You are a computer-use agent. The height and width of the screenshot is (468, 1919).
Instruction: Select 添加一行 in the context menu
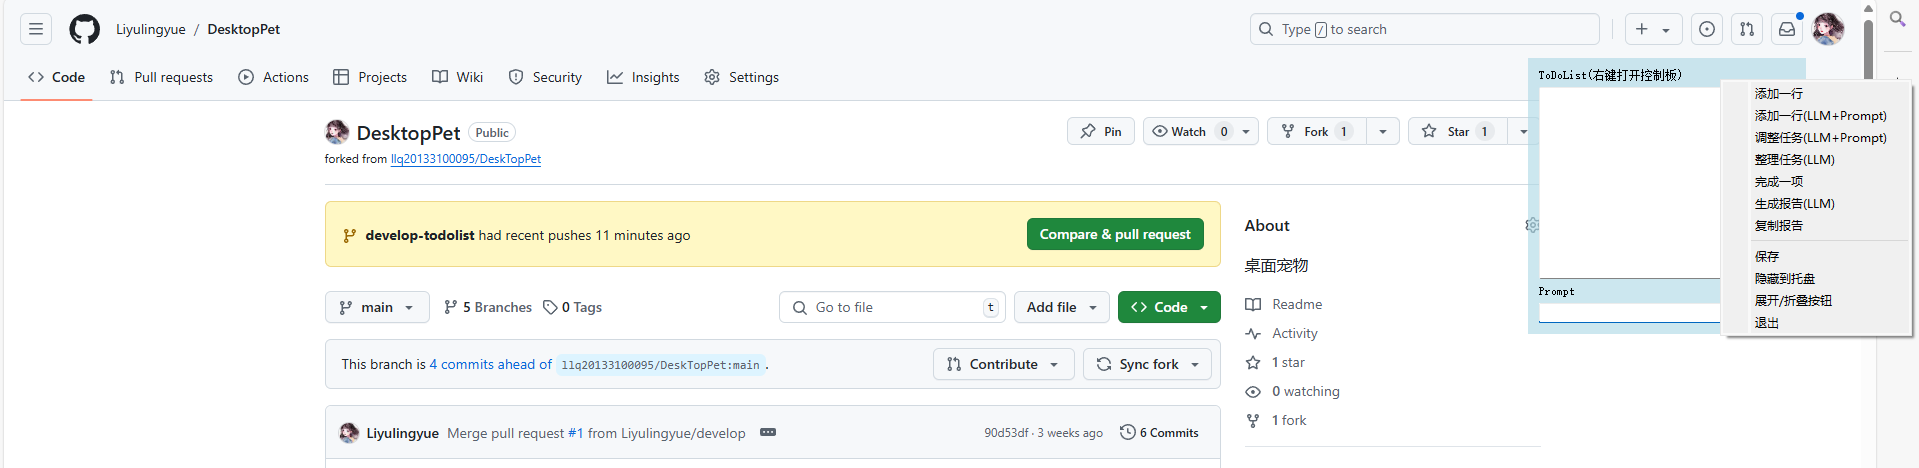(1816, 94)
